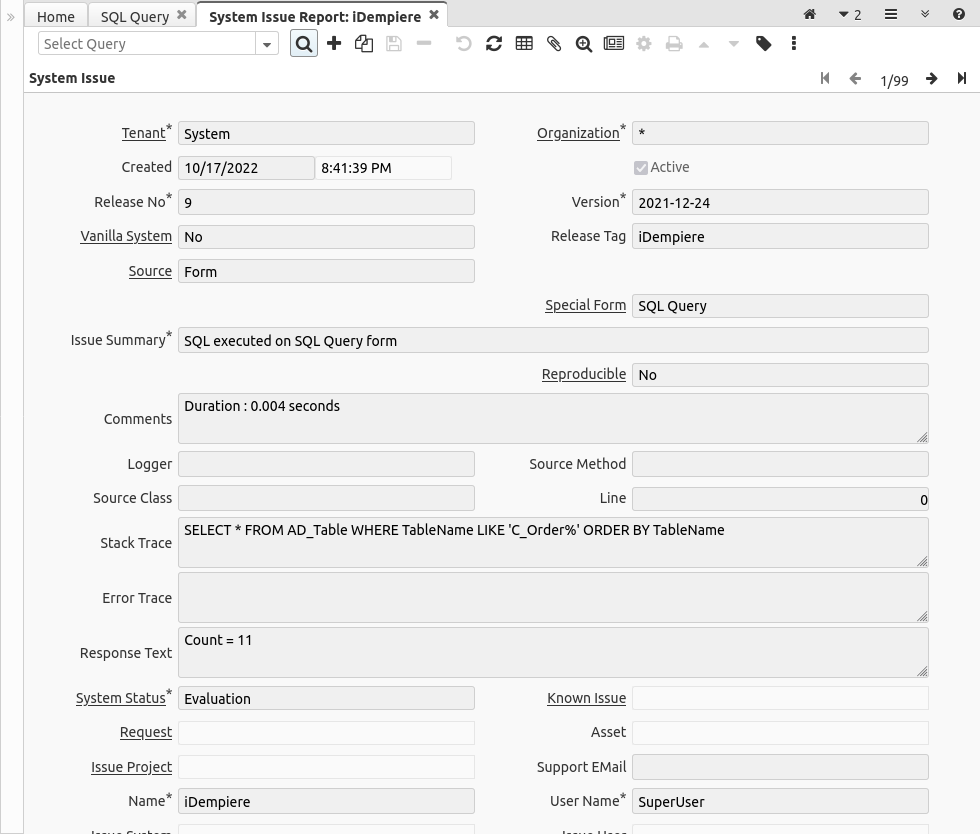Click the Zoom Across magnifier icon
Viewport: 980px width, 834px height.
pyautogui.click(x=583, y=44)
